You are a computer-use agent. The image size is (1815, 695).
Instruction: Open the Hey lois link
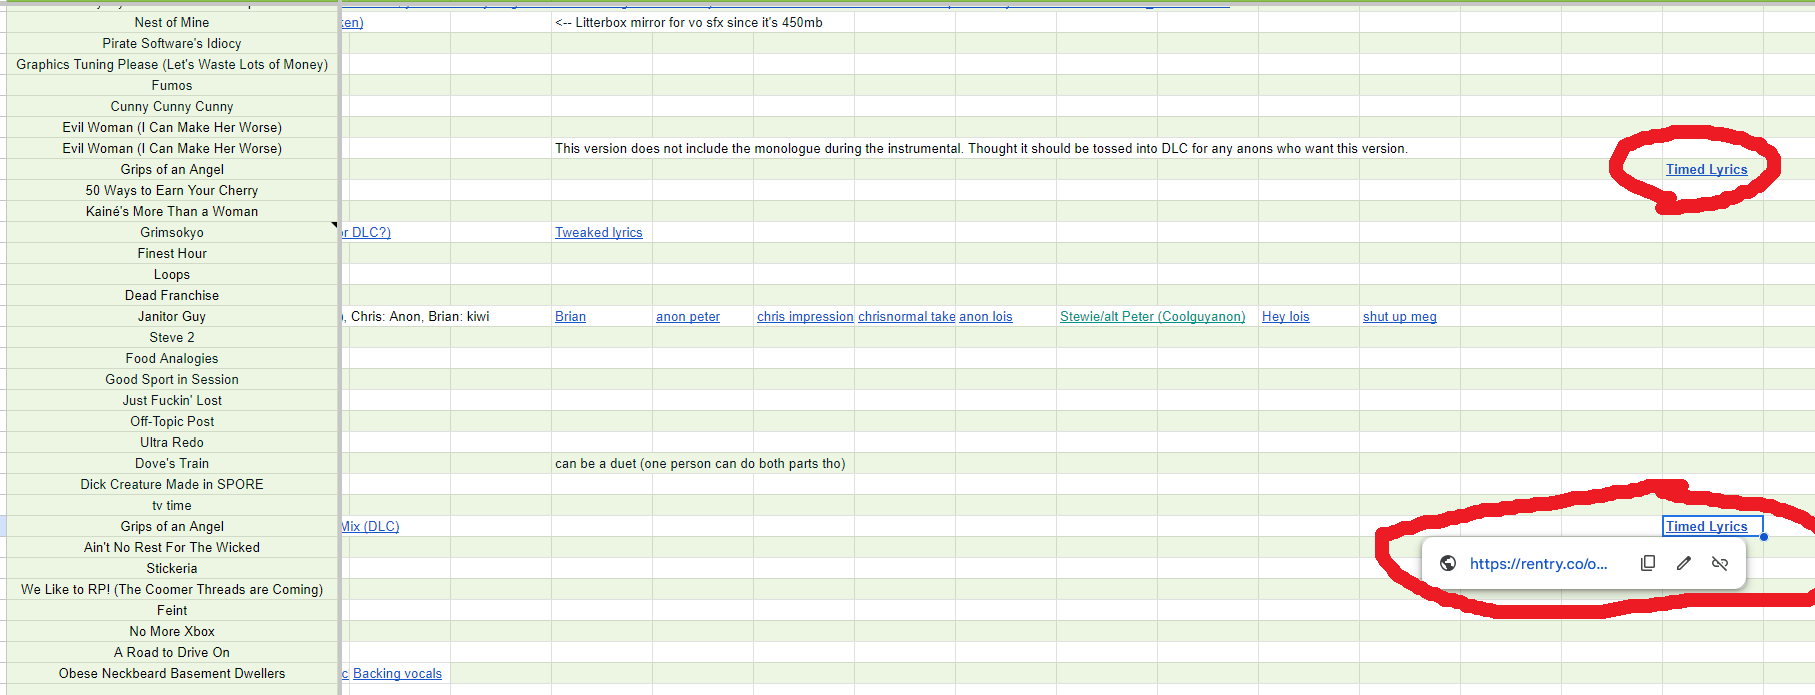pyautogui.click(x=1285, y=316)
